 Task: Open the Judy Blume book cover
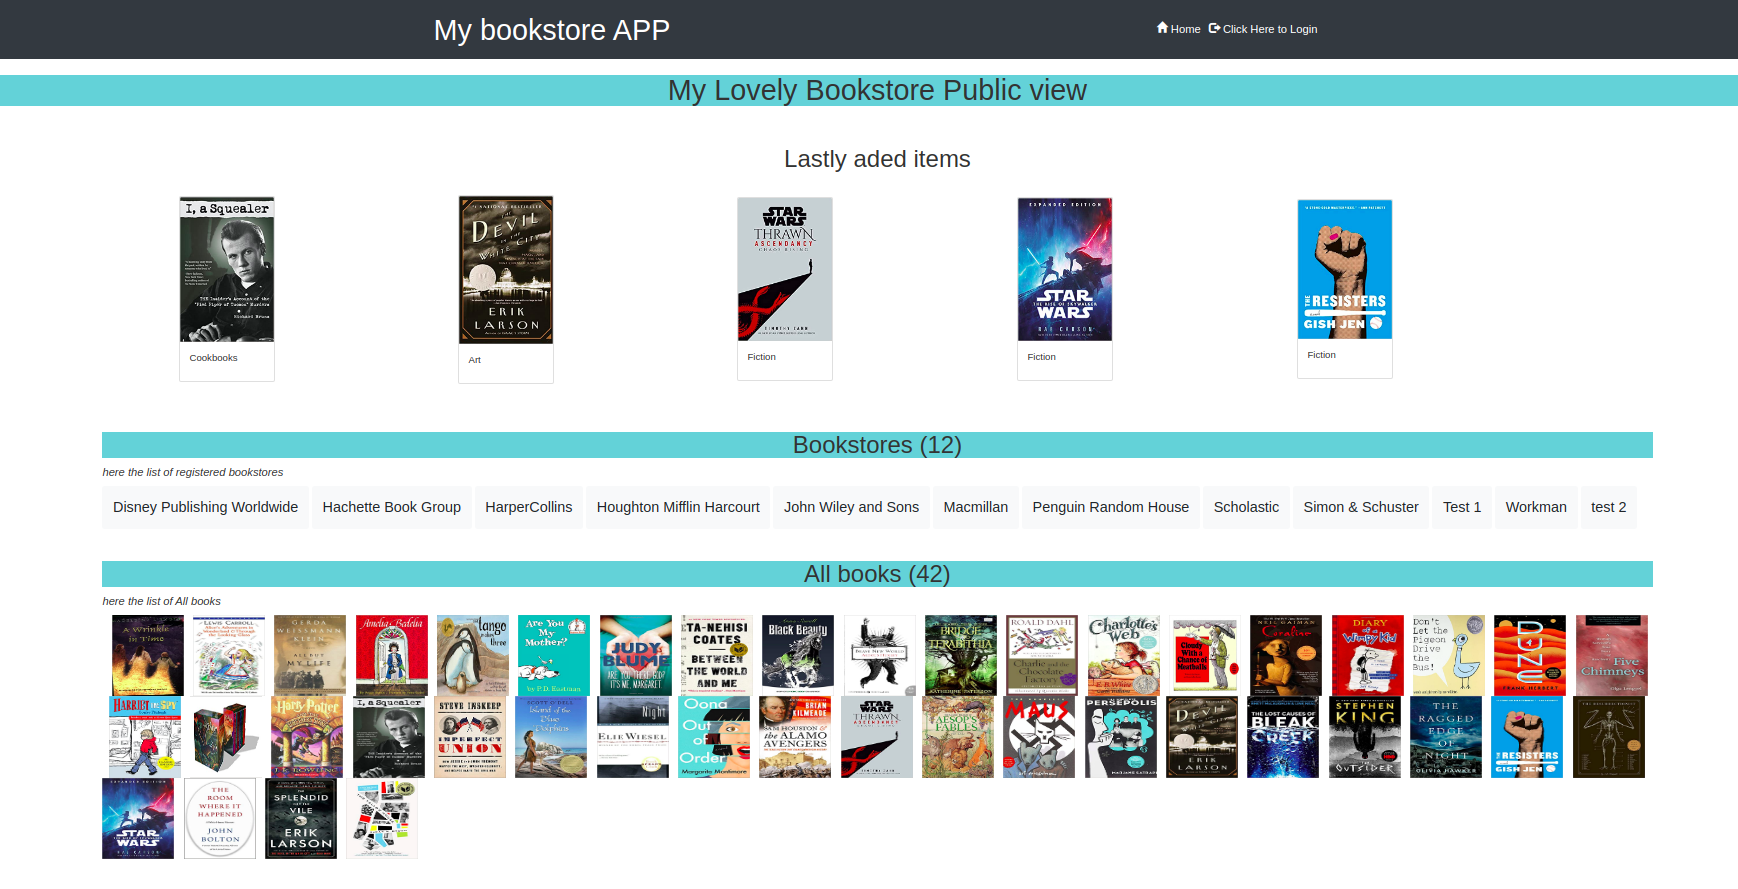(636, 655)
